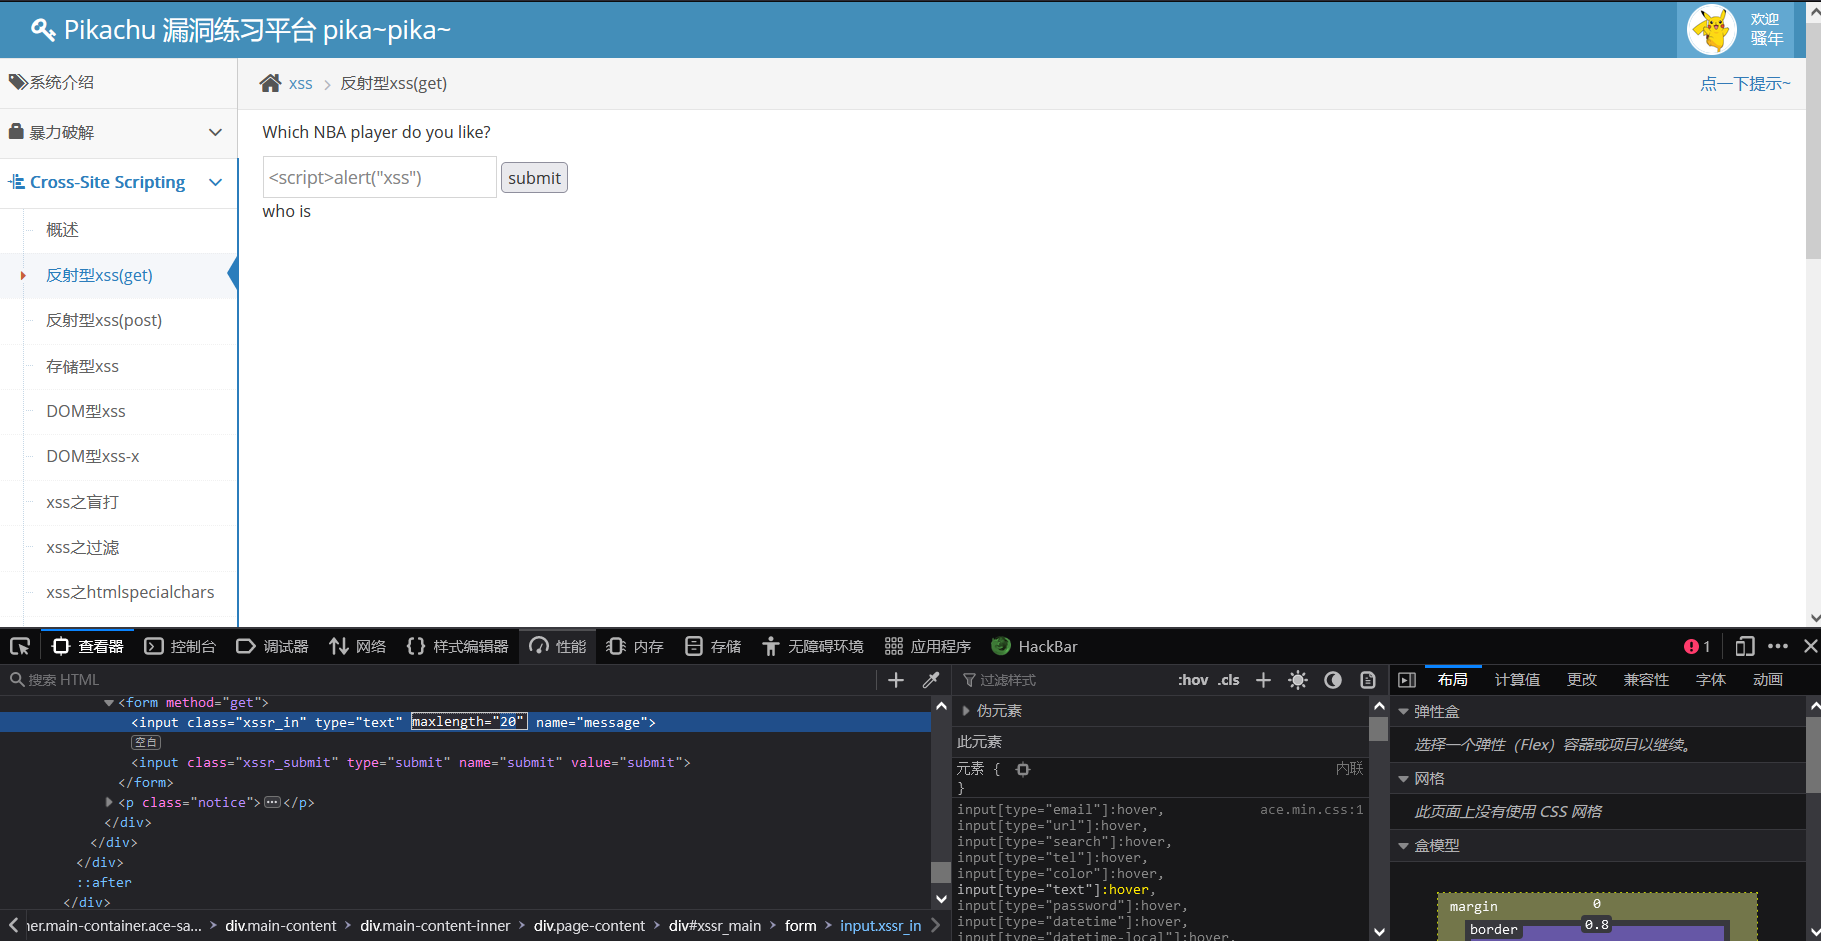Screen dimensions: 1821x941
Task: Open the 样式编辑器 style editor tab
Action: 457,646
